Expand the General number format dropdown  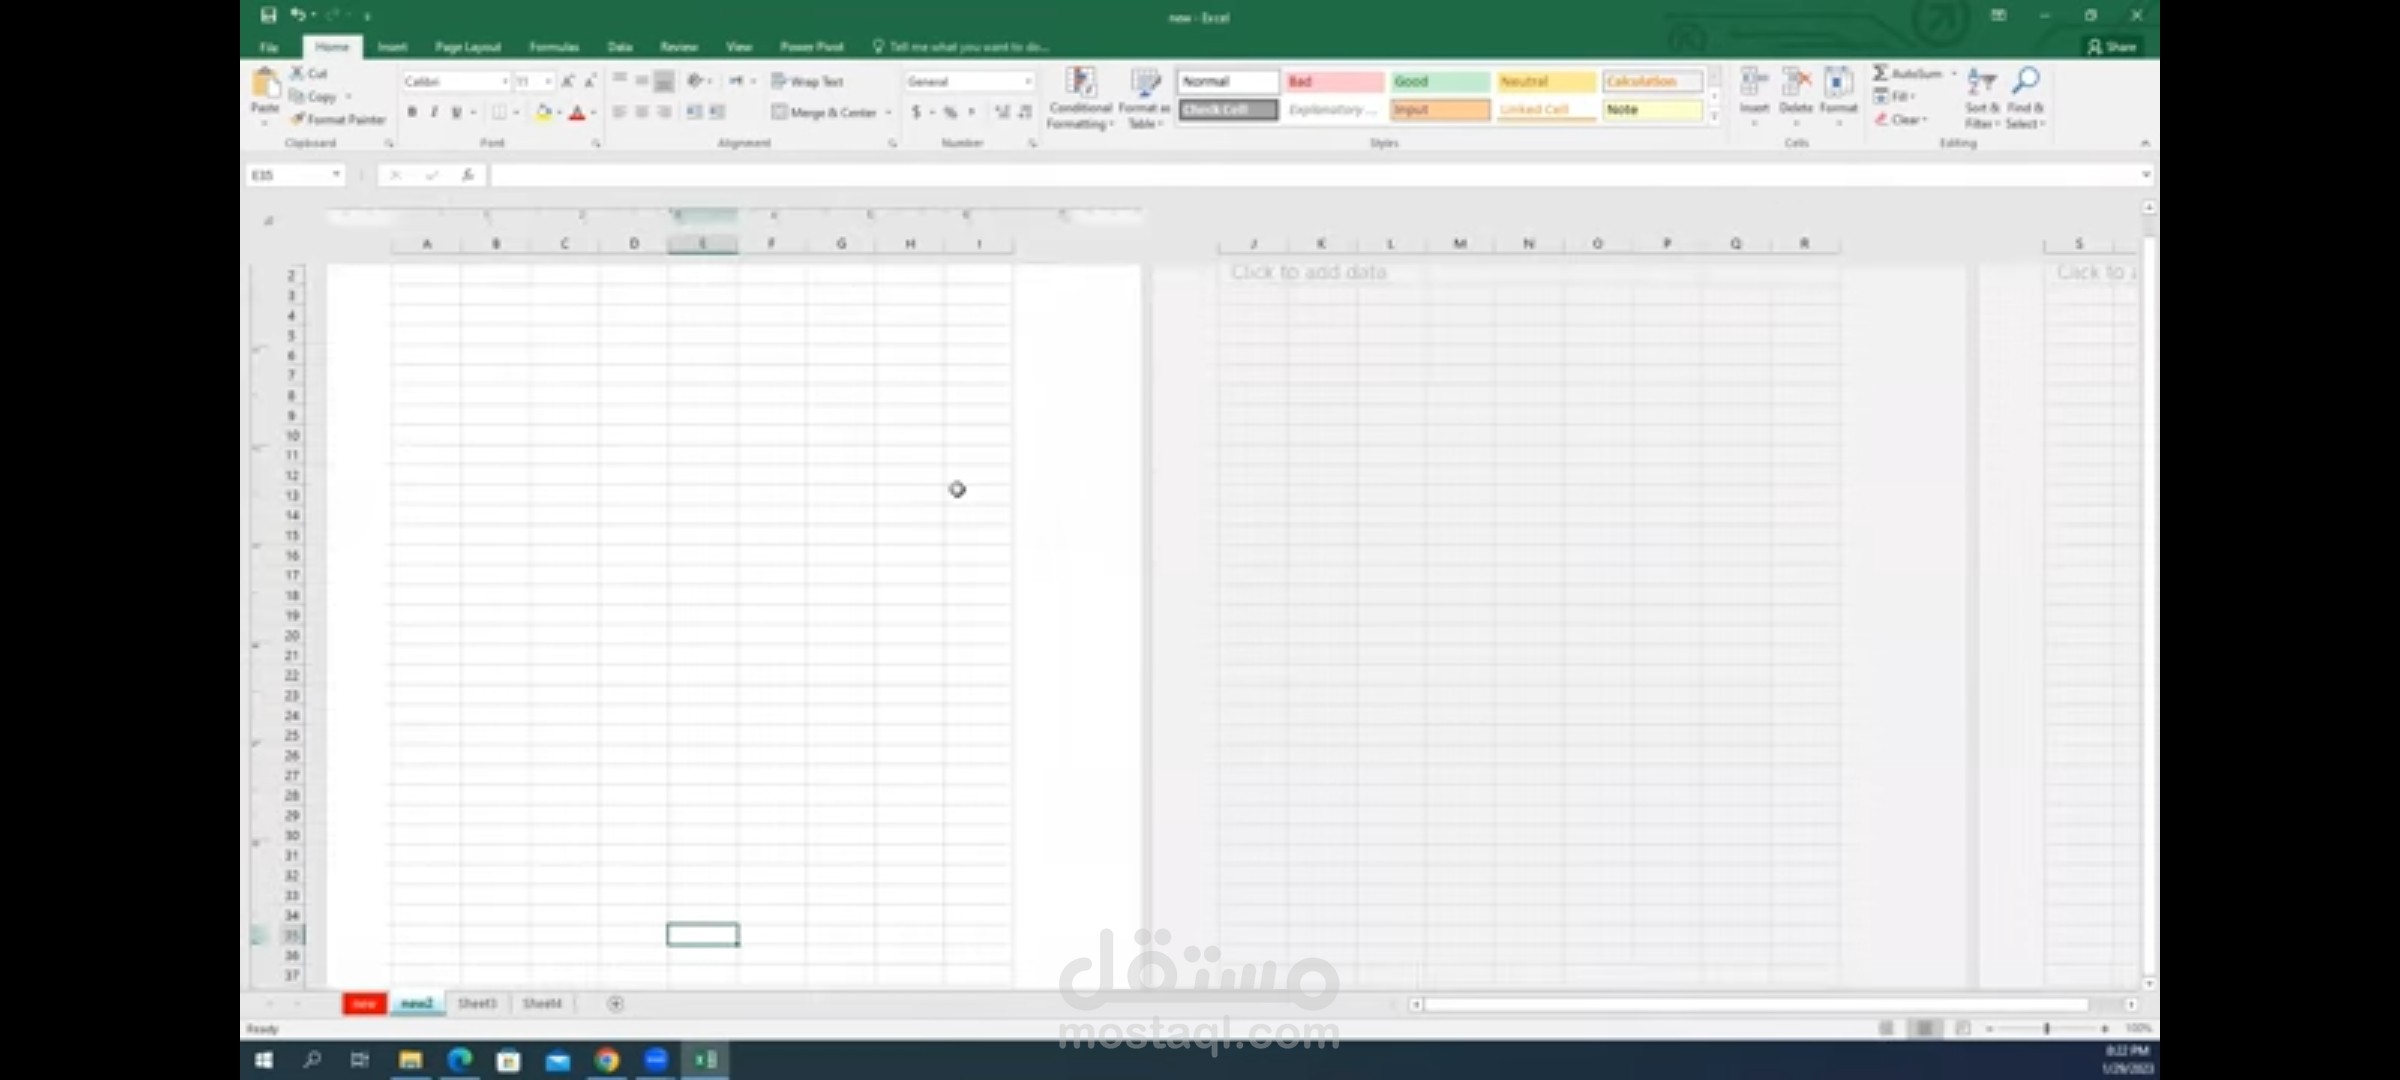pos(1027,81)
